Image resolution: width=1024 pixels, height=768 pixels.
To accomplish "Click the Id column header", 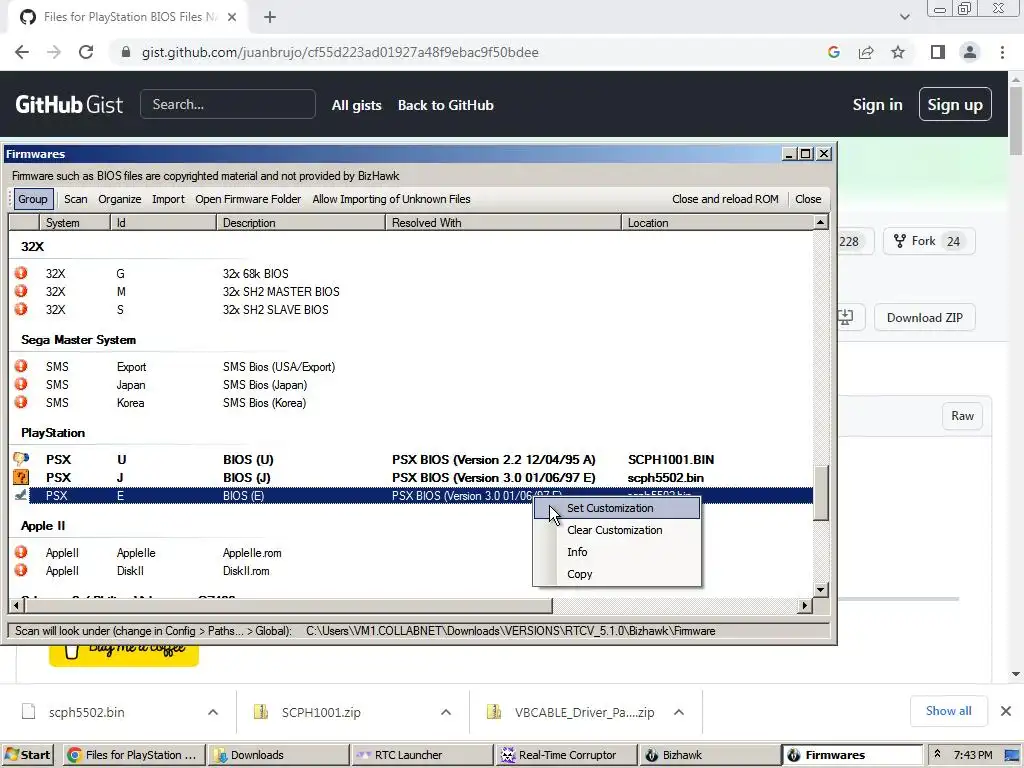I will click(x=163, y=223).
